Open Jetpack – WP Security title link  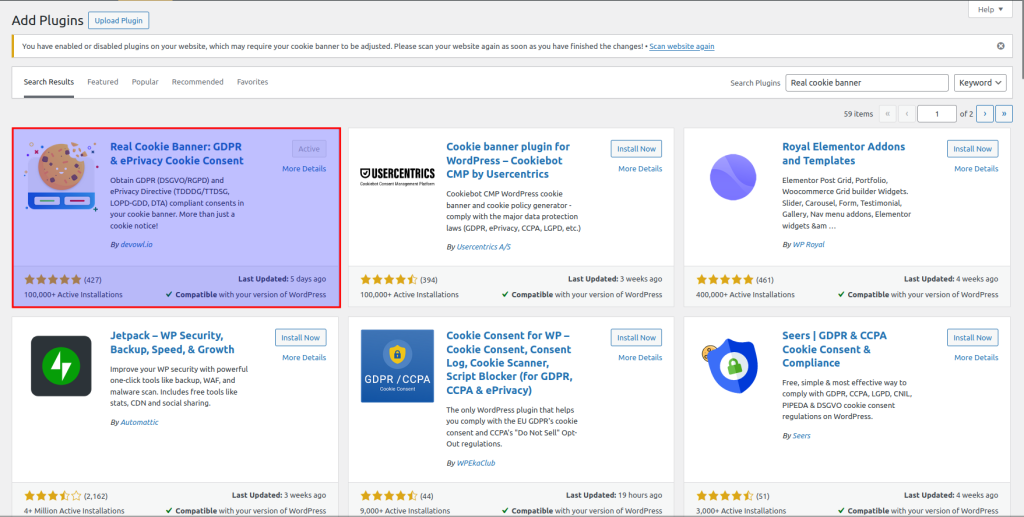172,342
